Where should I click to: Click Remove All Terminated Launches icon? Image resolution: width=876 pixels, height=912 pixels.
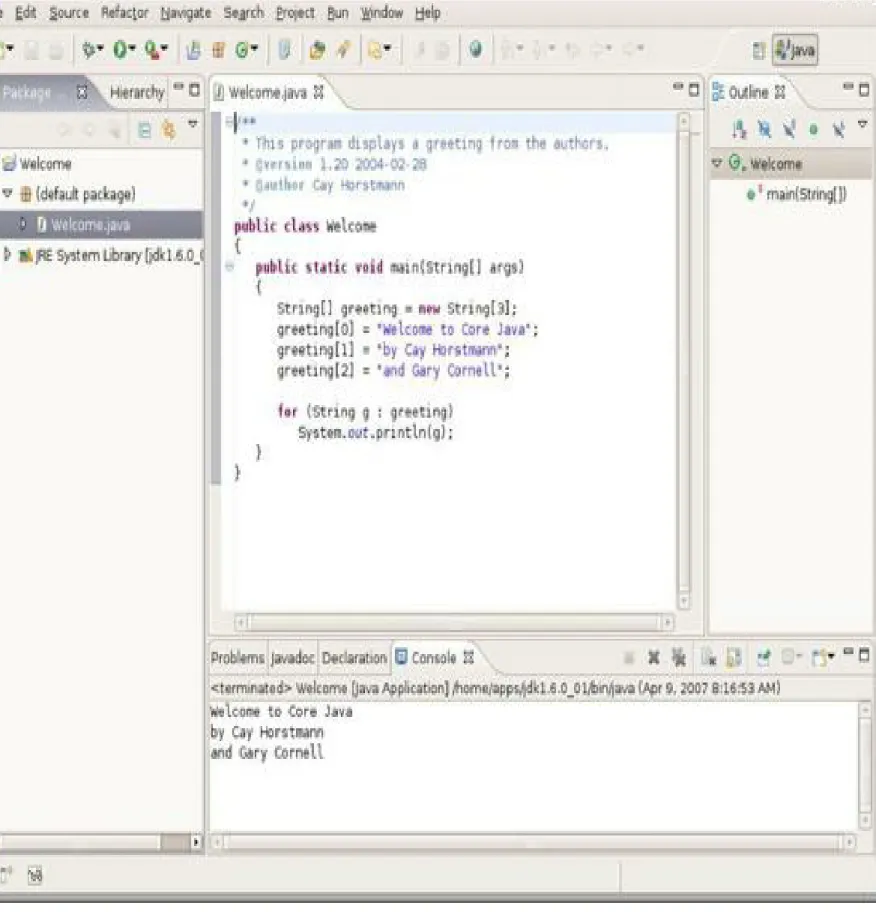click(x=679, y=658)
